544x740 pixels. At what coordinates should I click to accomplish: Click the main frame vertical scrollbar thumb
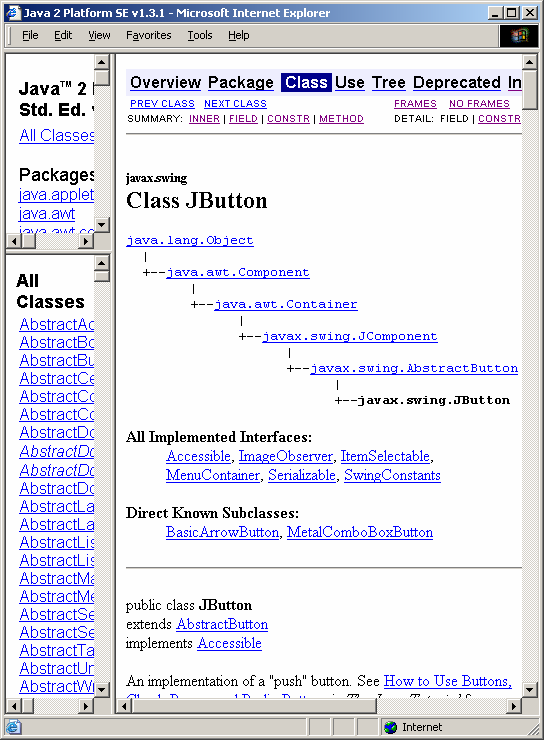point(530,90)
